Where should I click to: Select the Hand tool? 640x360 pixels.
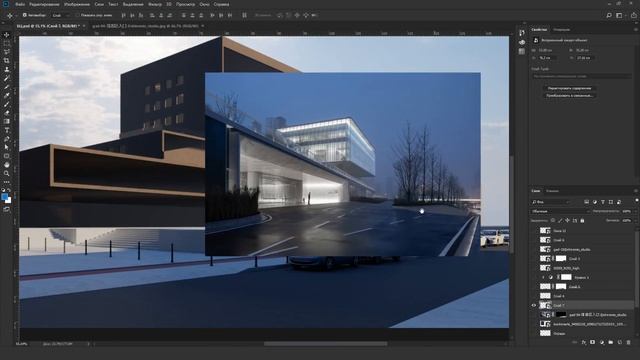(x=7, y=165)
